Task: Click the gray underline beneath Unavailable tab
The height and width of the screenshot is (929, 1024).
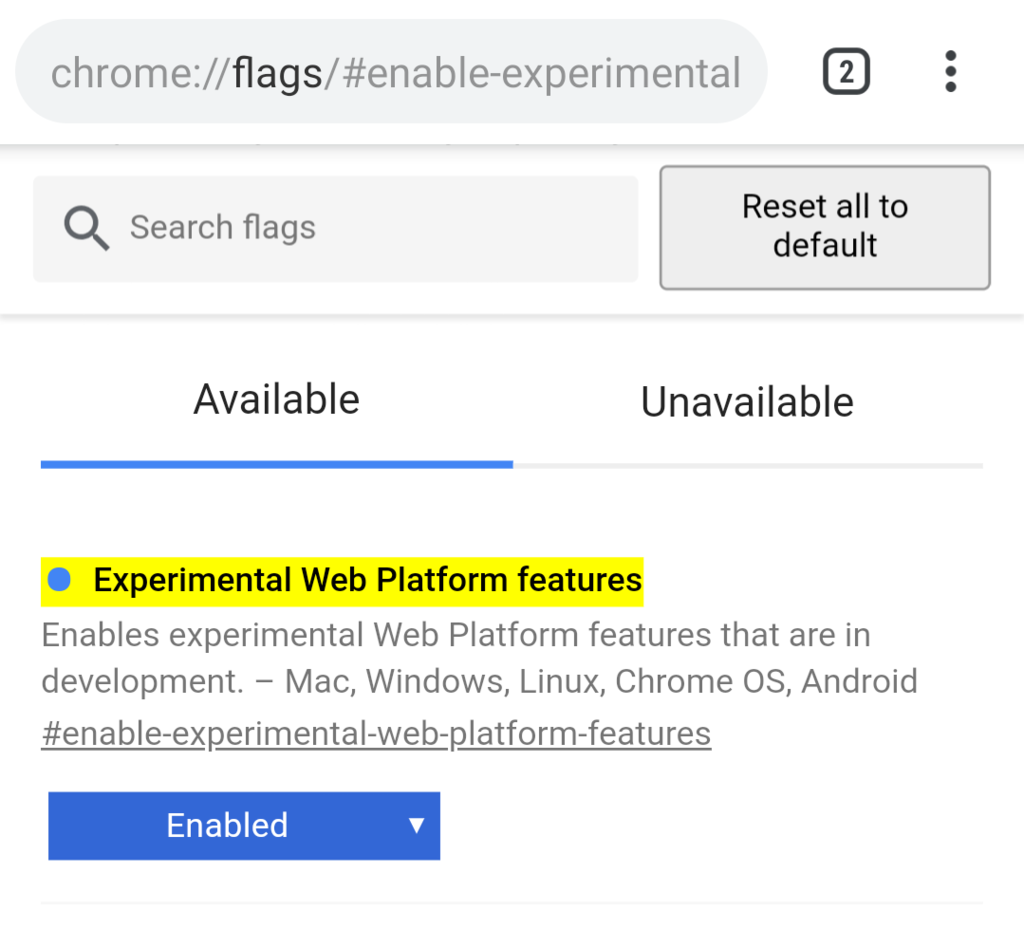Action: point(747,466)
